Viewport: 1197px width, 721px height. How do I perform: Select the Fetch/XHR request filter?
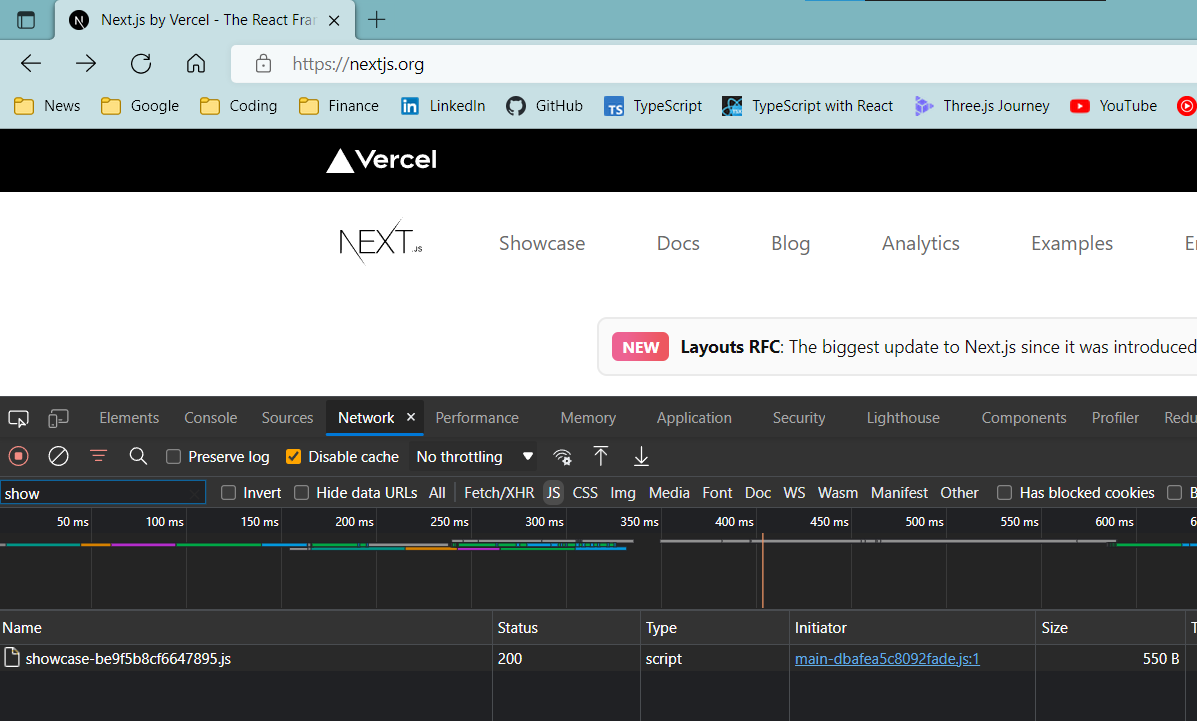pos(498,492)
